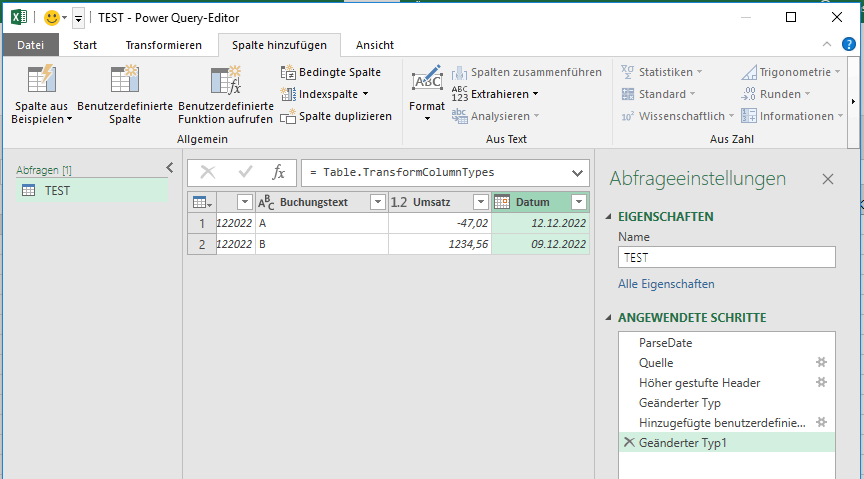Click cell value -47,02

[x=440, y=223]
